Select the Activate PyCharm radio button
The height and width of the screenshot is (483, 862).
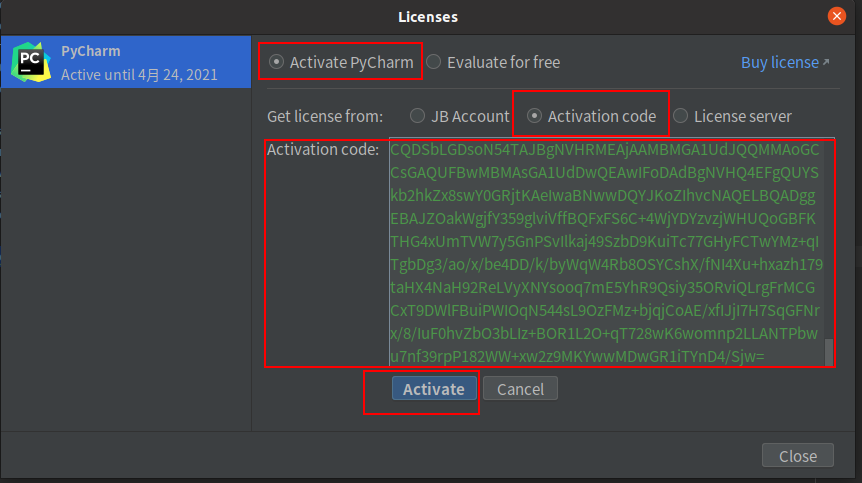tap(276, 62)
